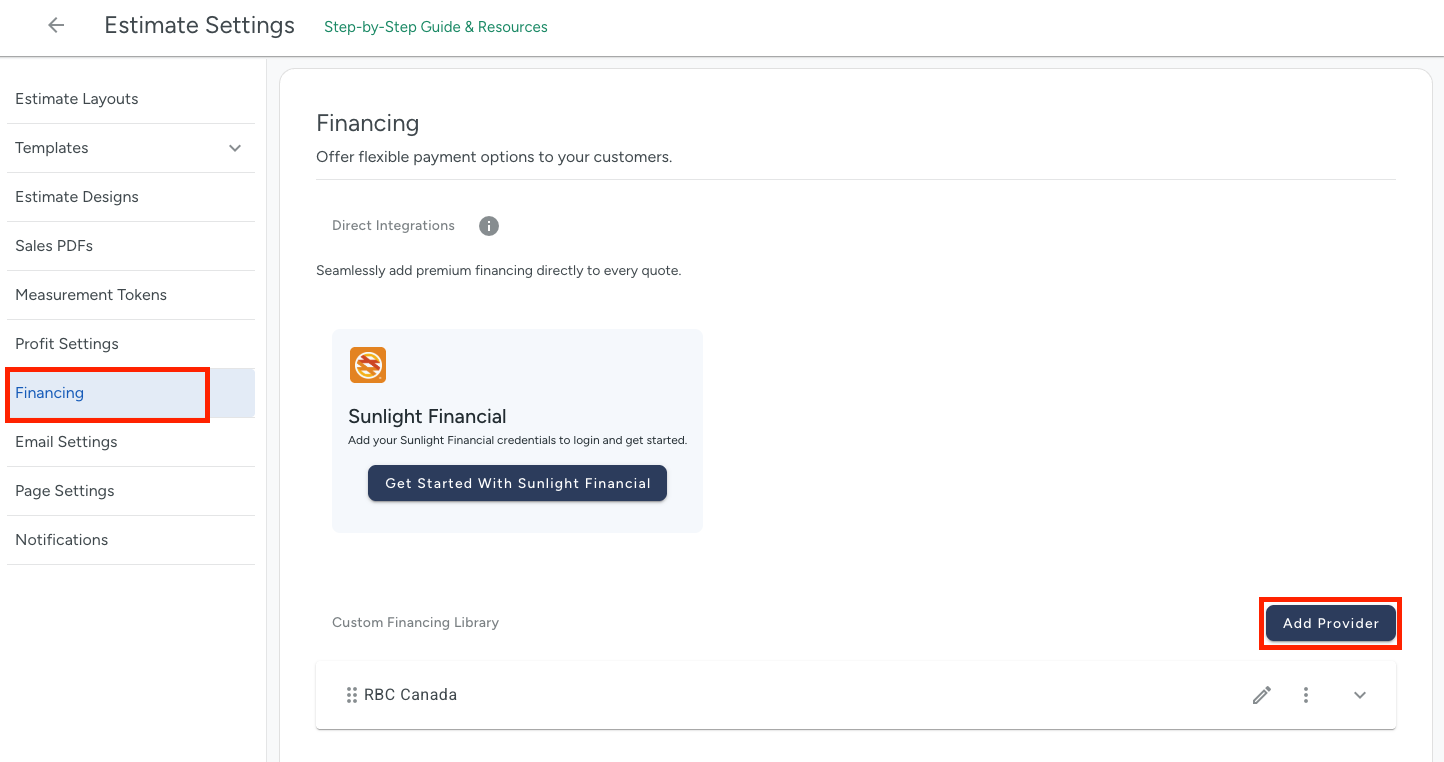Click Get Started With Sunlight Financial
The width and height of the screenshot is (1444, 762).
point(517,483)
